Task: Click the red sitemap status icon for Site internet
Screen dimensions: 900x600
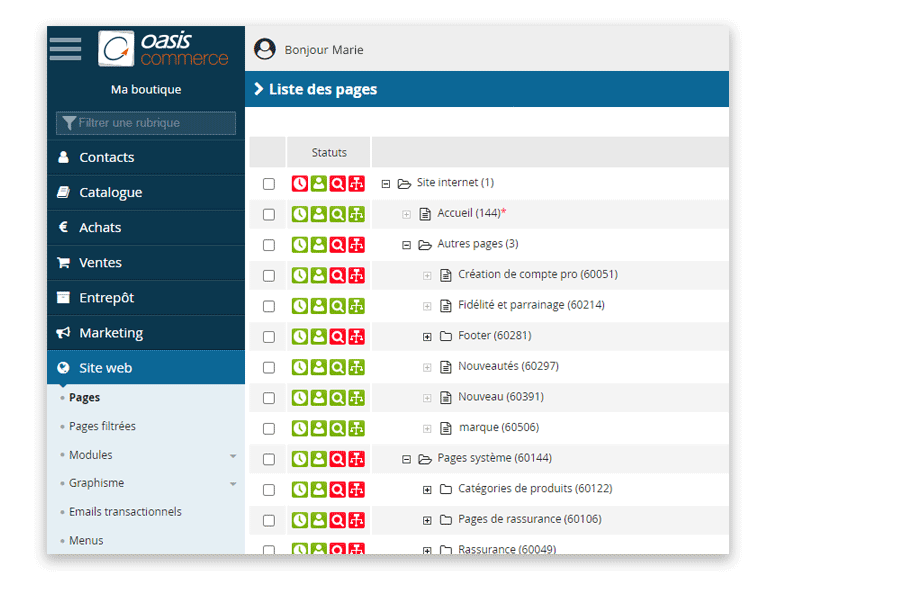Action: coord(356,184)
